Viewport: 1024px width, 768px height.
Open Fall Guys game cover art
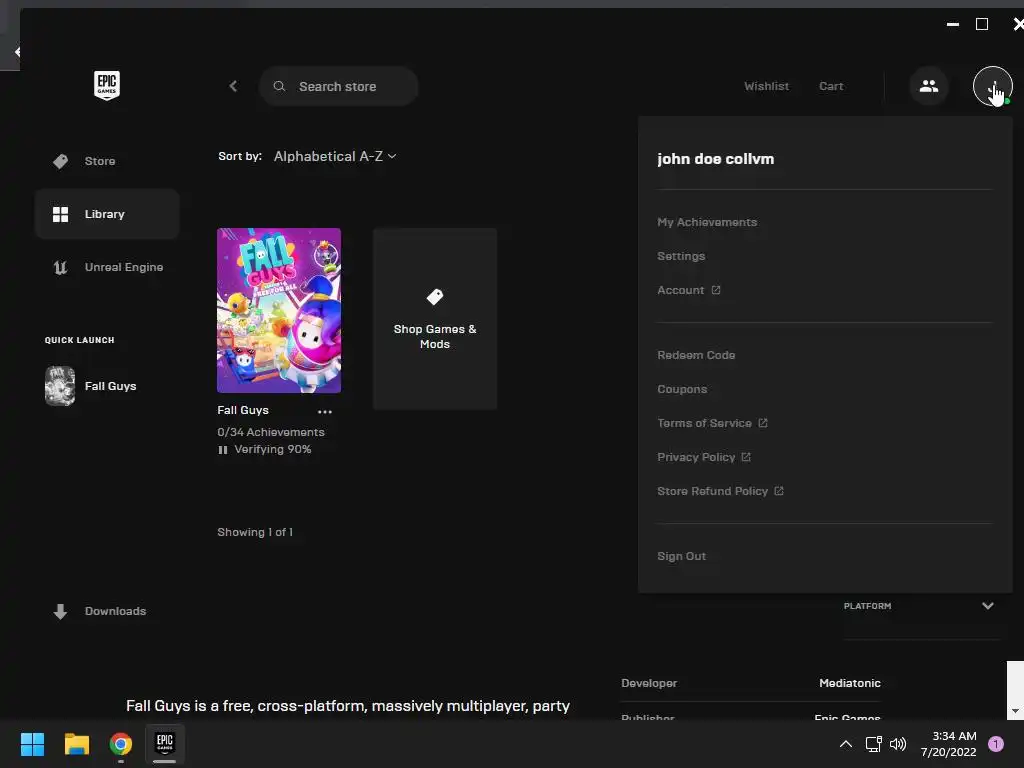[279, 310]
